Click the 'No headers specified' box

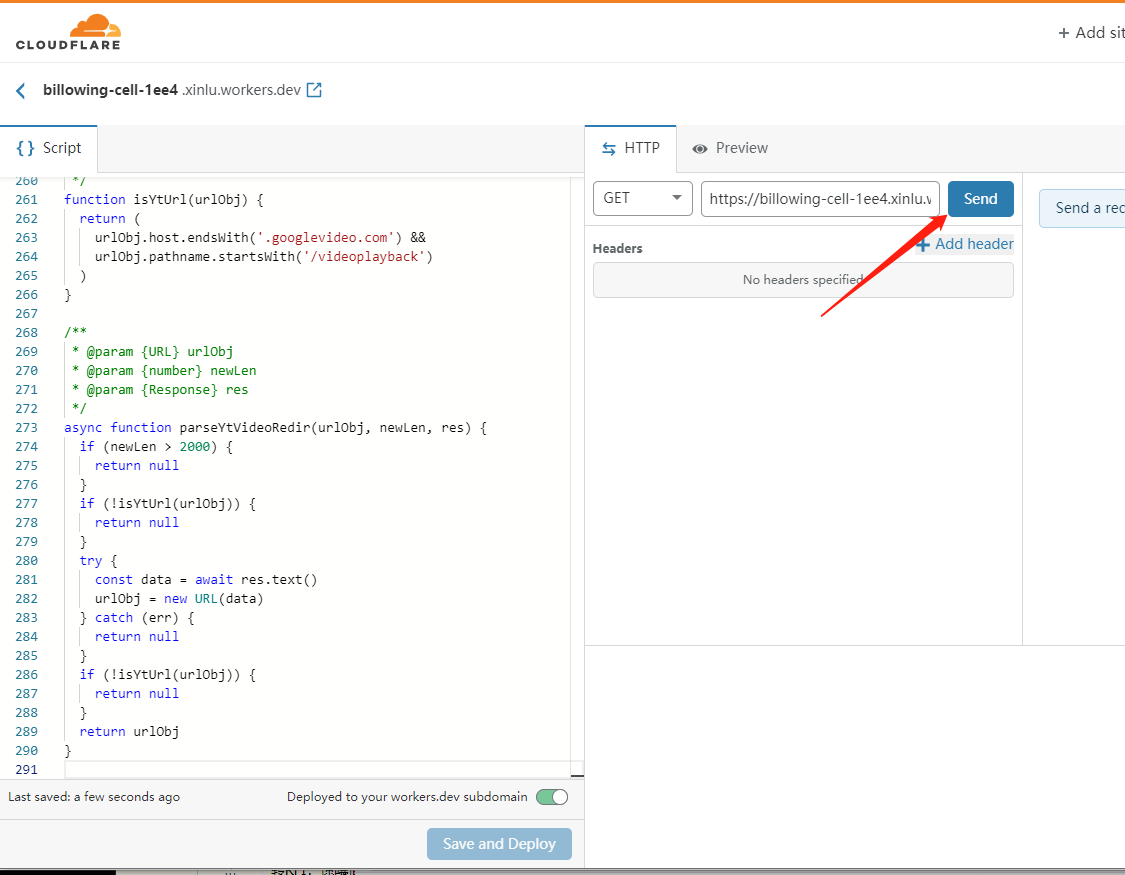pyautogui.click(x=803, y=280)
